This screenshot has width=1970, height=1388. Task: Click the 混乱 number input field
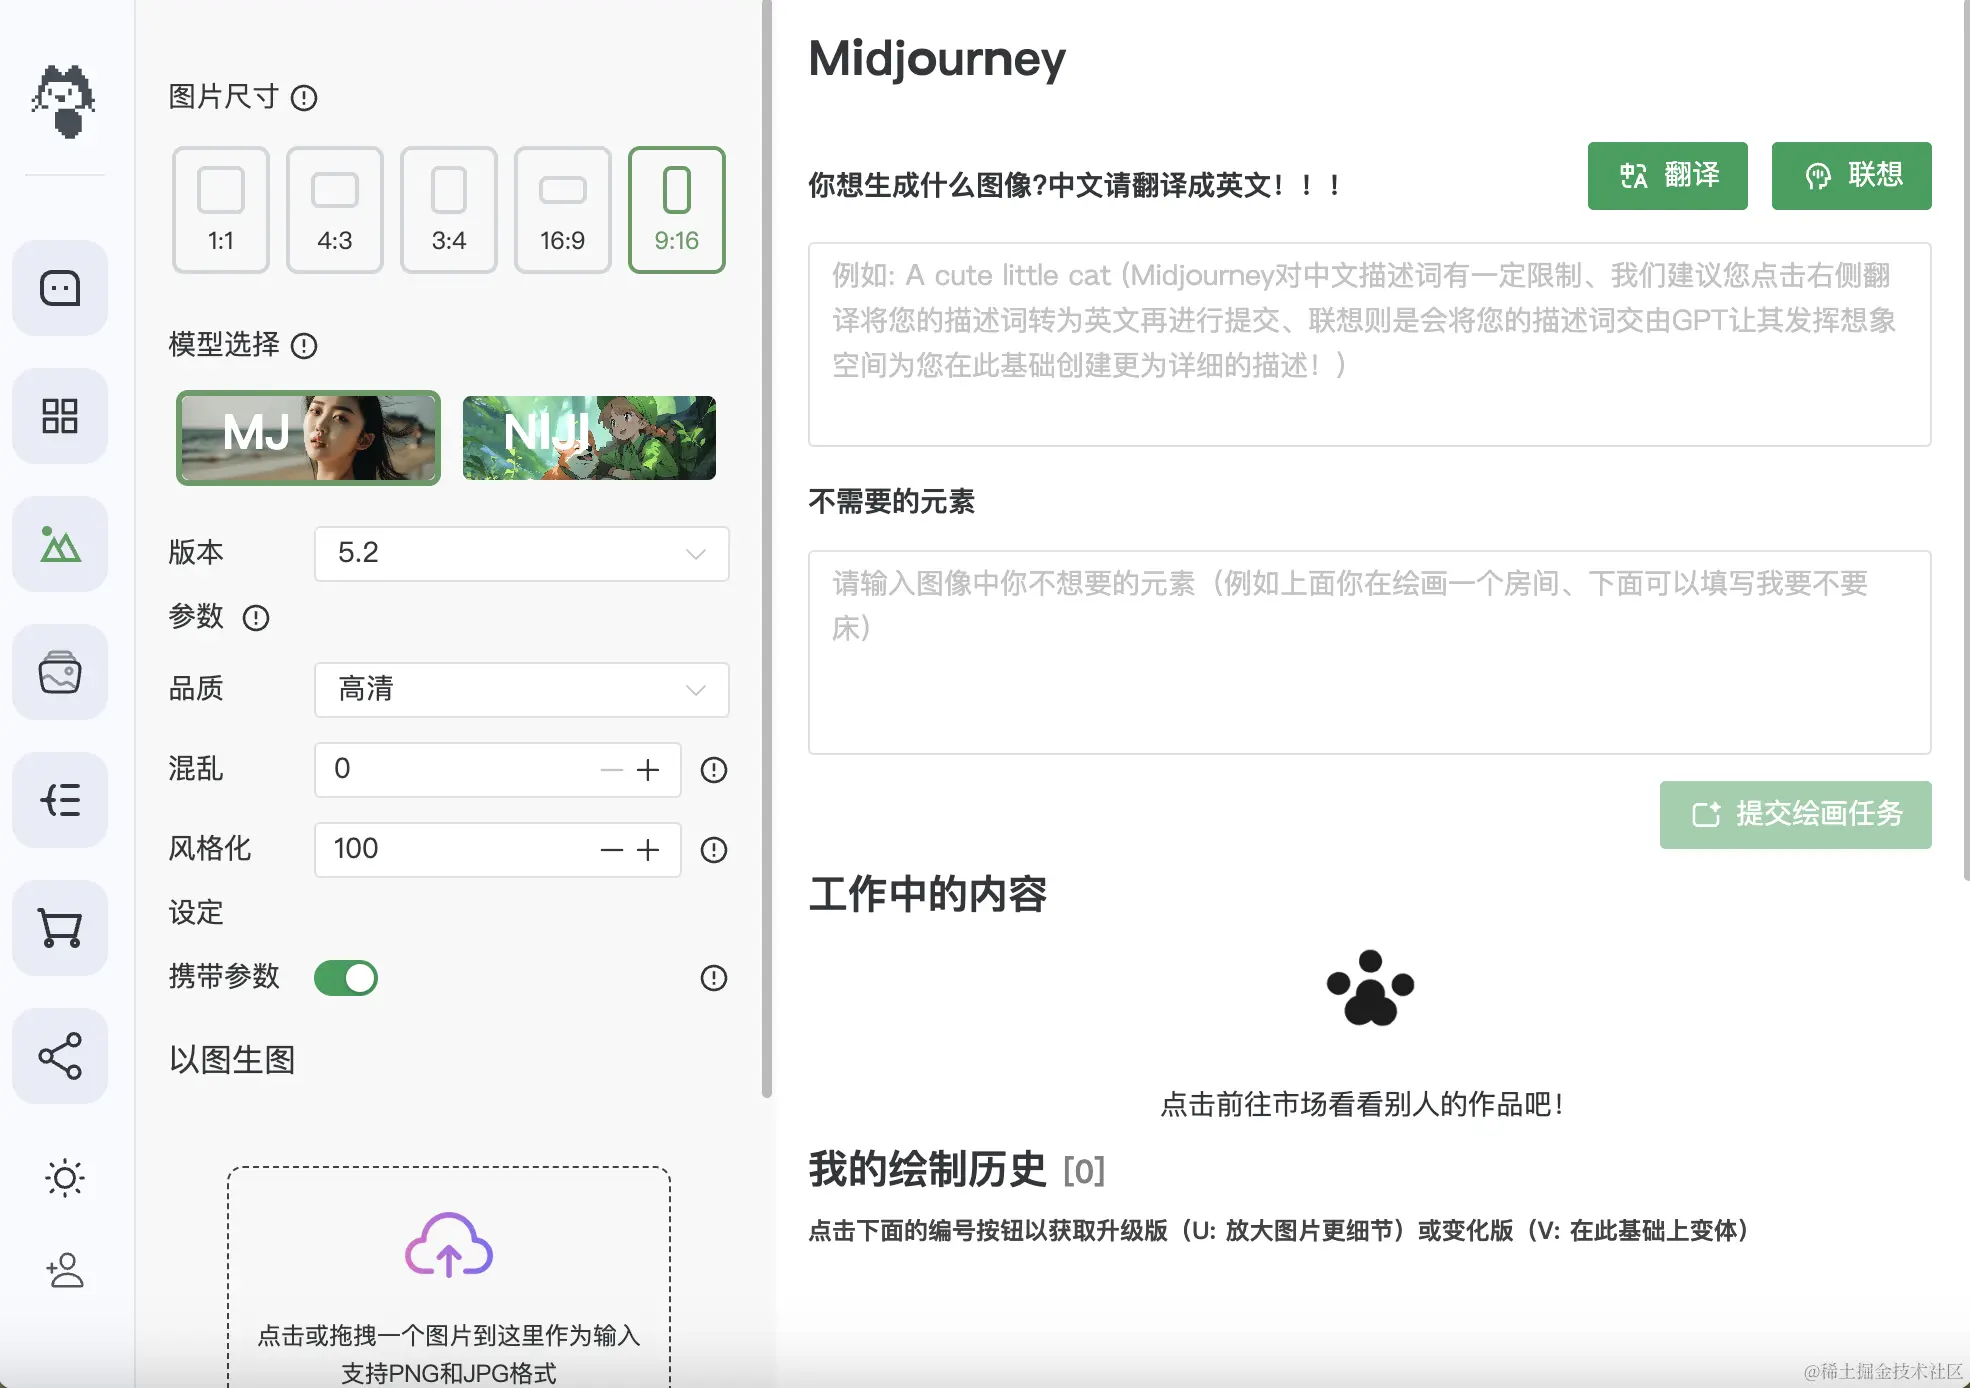[498, 770]
